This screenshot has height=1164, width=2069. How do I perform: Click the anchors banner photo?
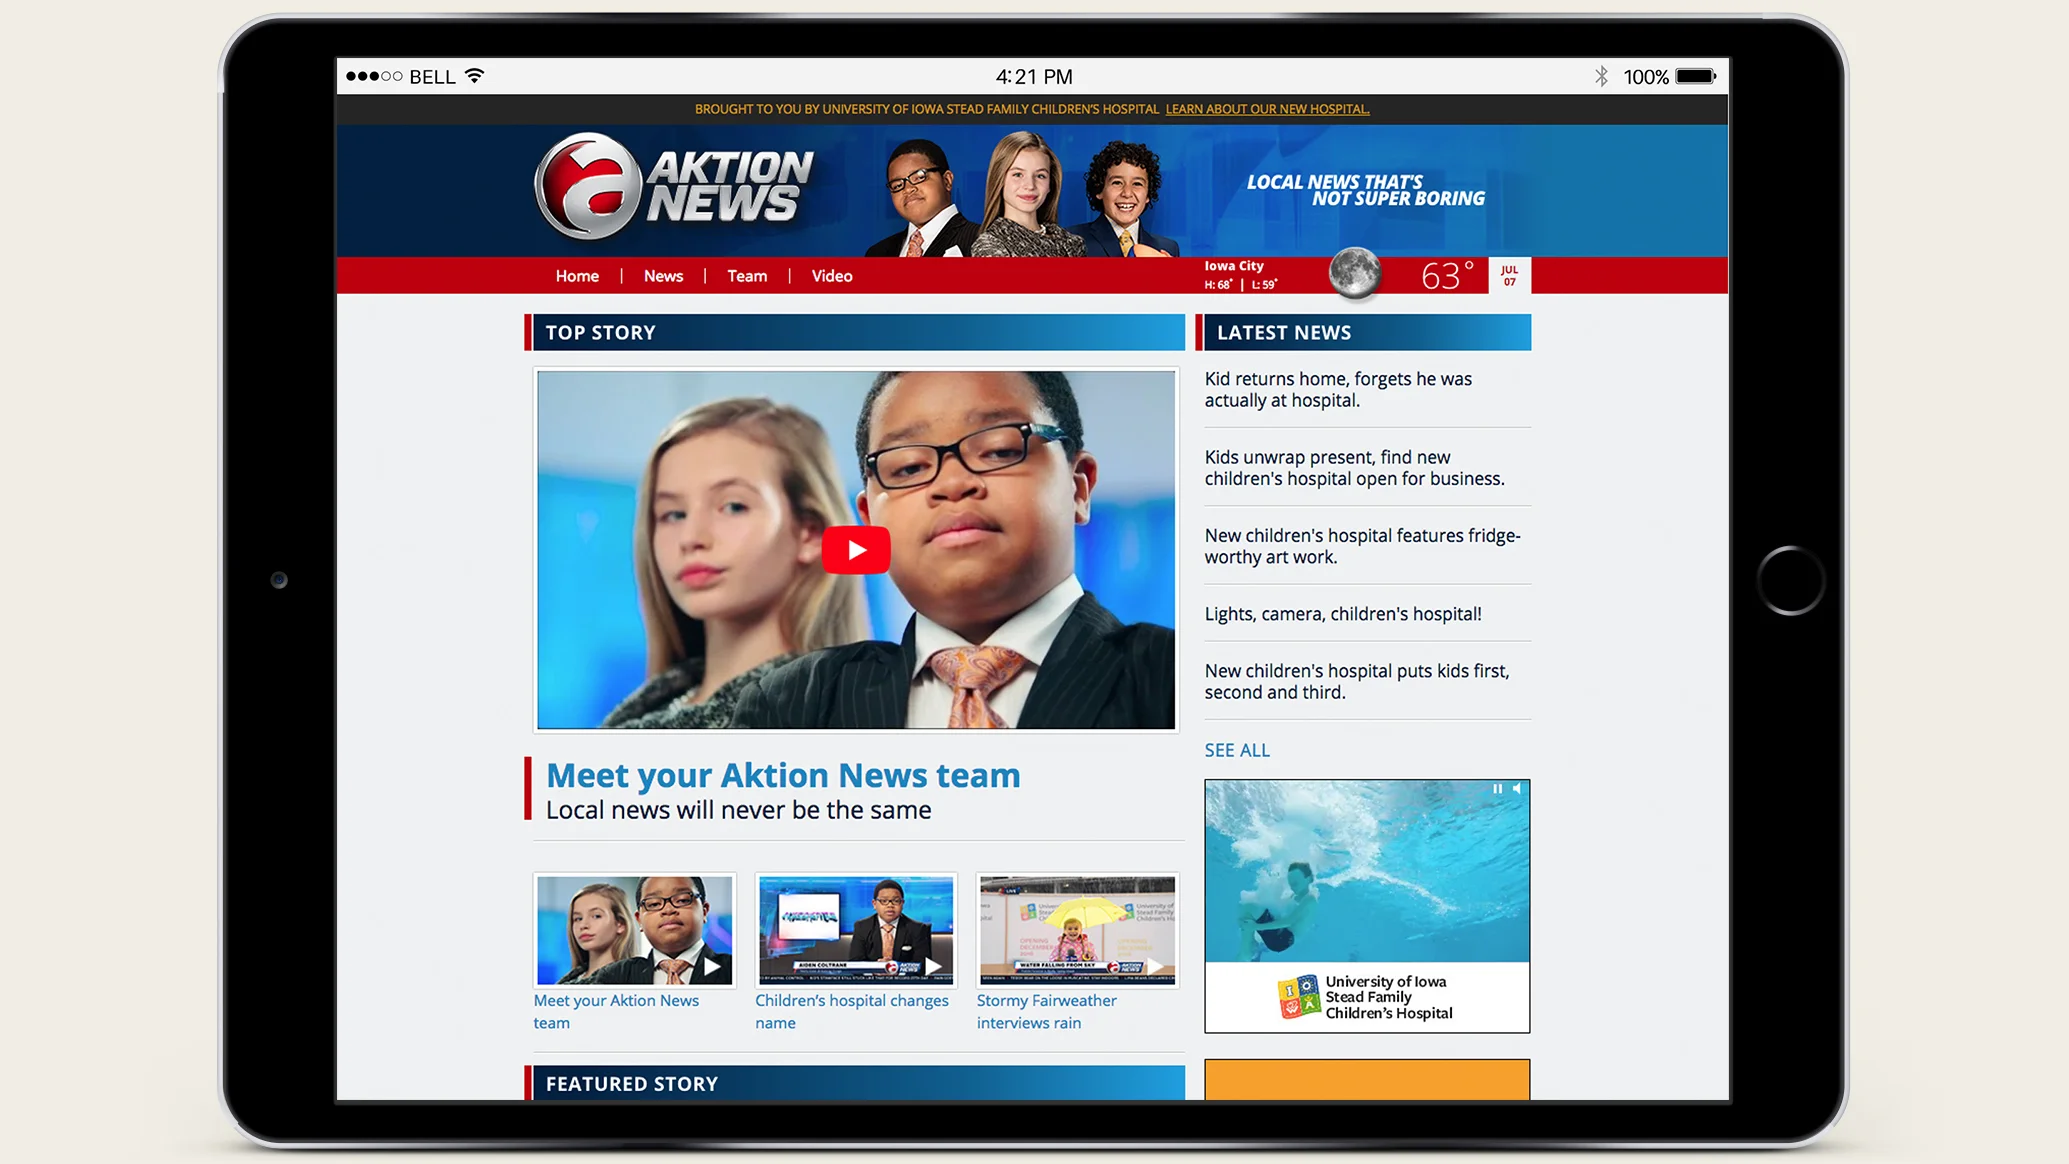click(x=1022, y=194)
